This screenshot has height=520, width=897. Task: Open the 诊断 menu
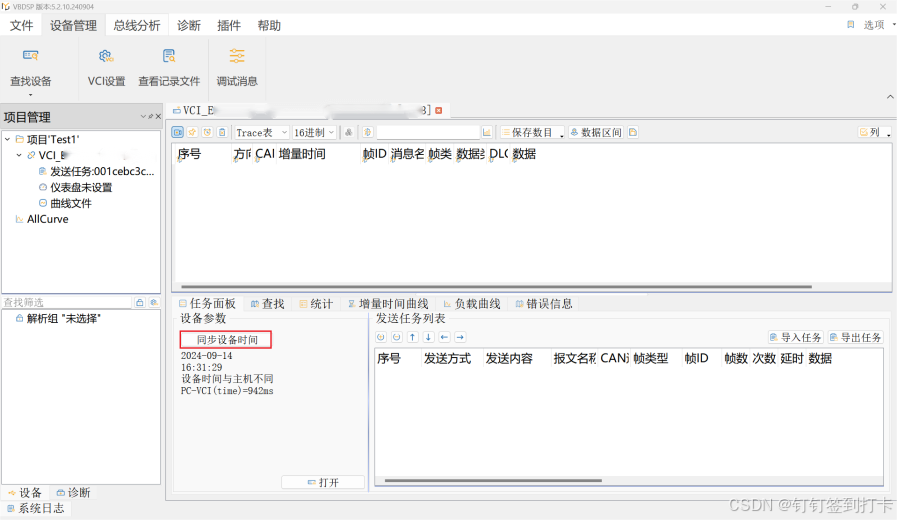click(x=189, y=26)
